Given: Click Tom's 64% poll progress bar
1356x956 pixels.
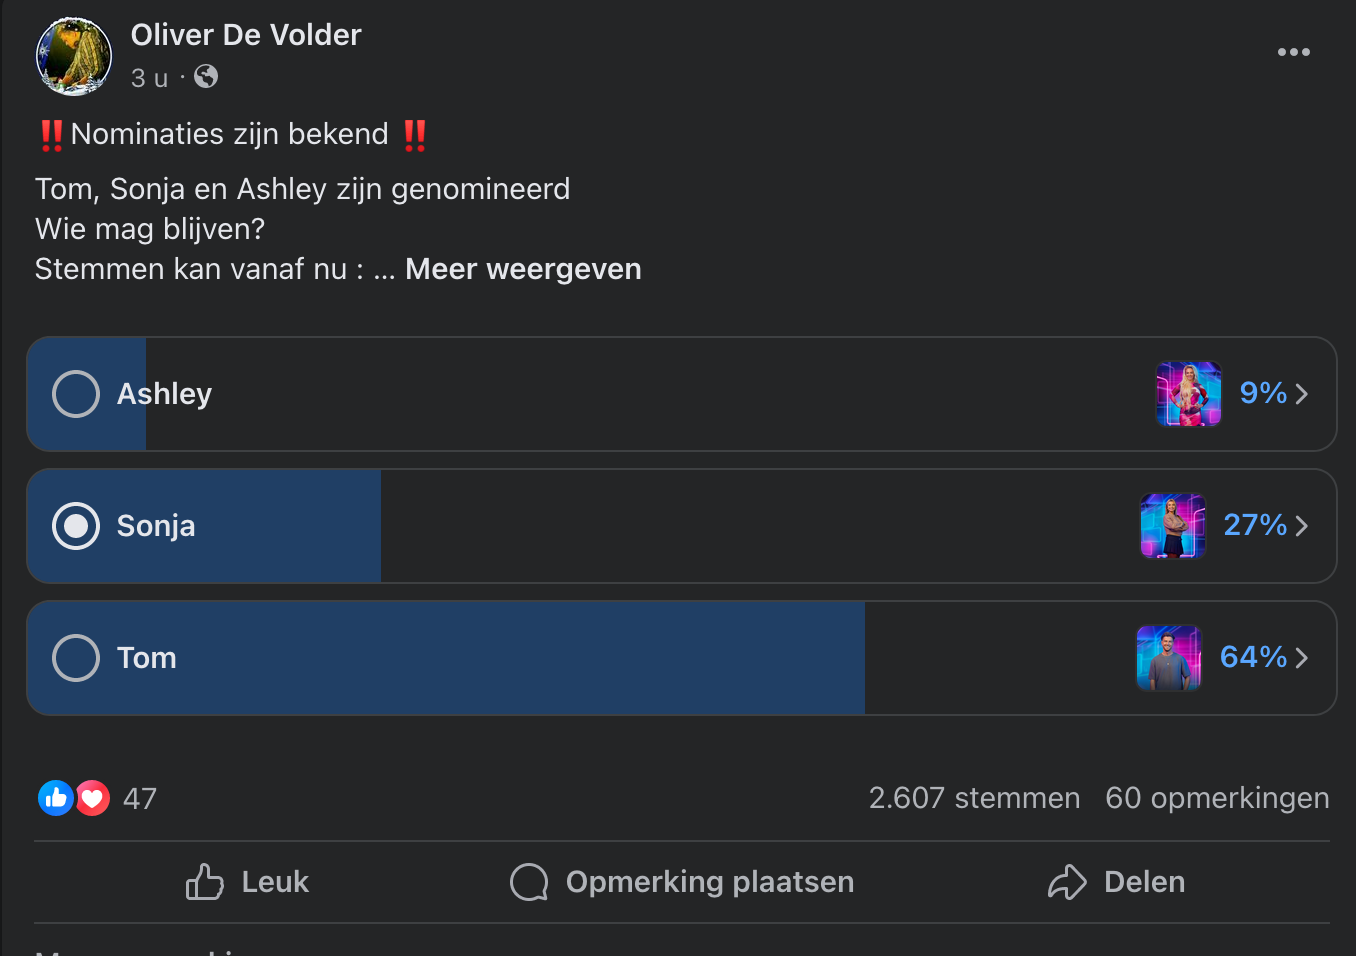Looking at the screenshot, I should (682, 658).
